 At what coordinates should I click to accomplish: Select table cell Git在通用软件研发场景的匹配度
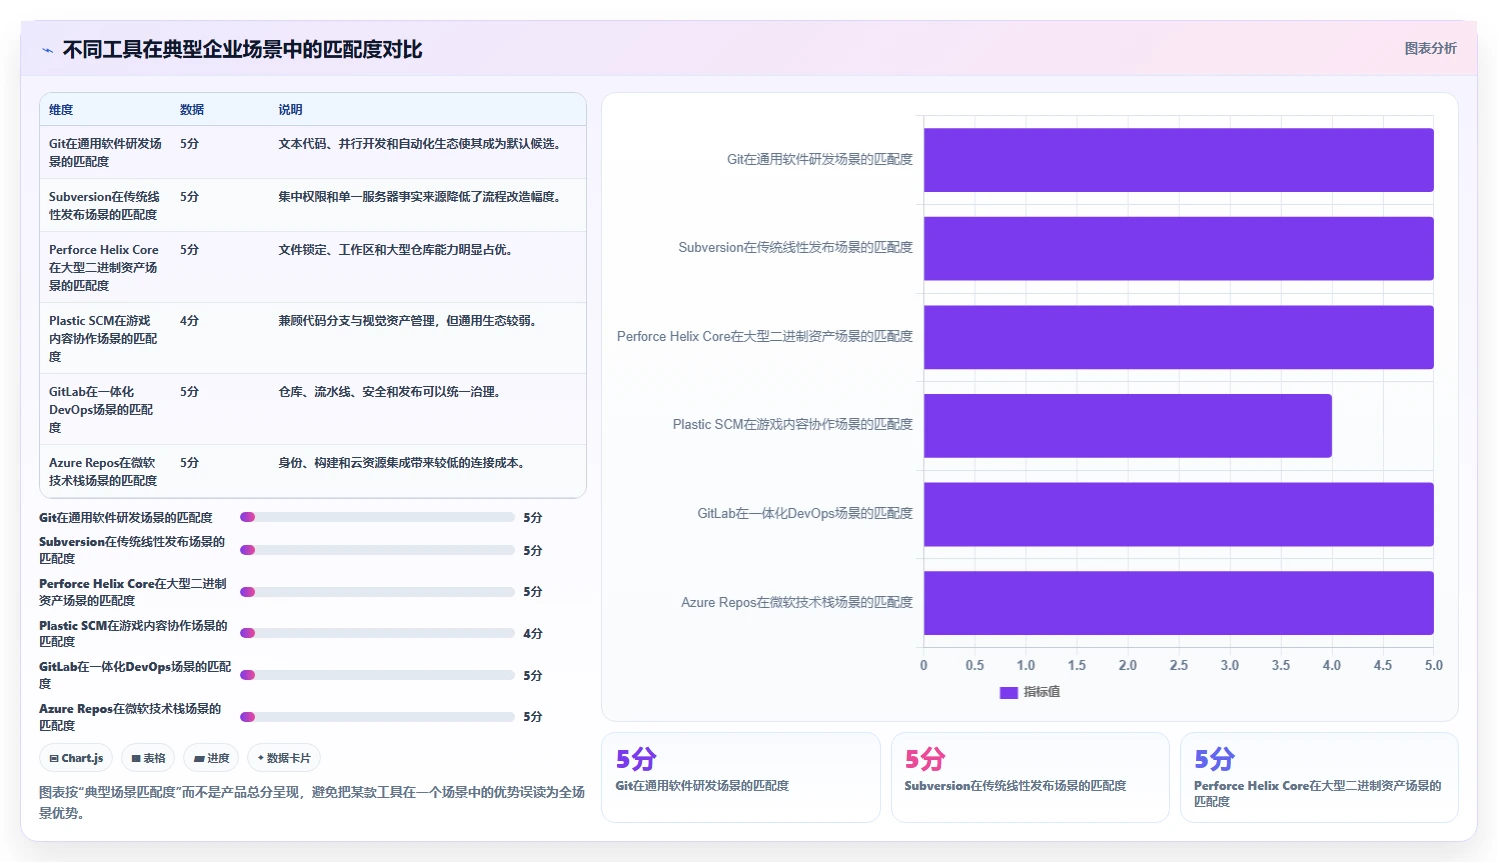point(105,152)
